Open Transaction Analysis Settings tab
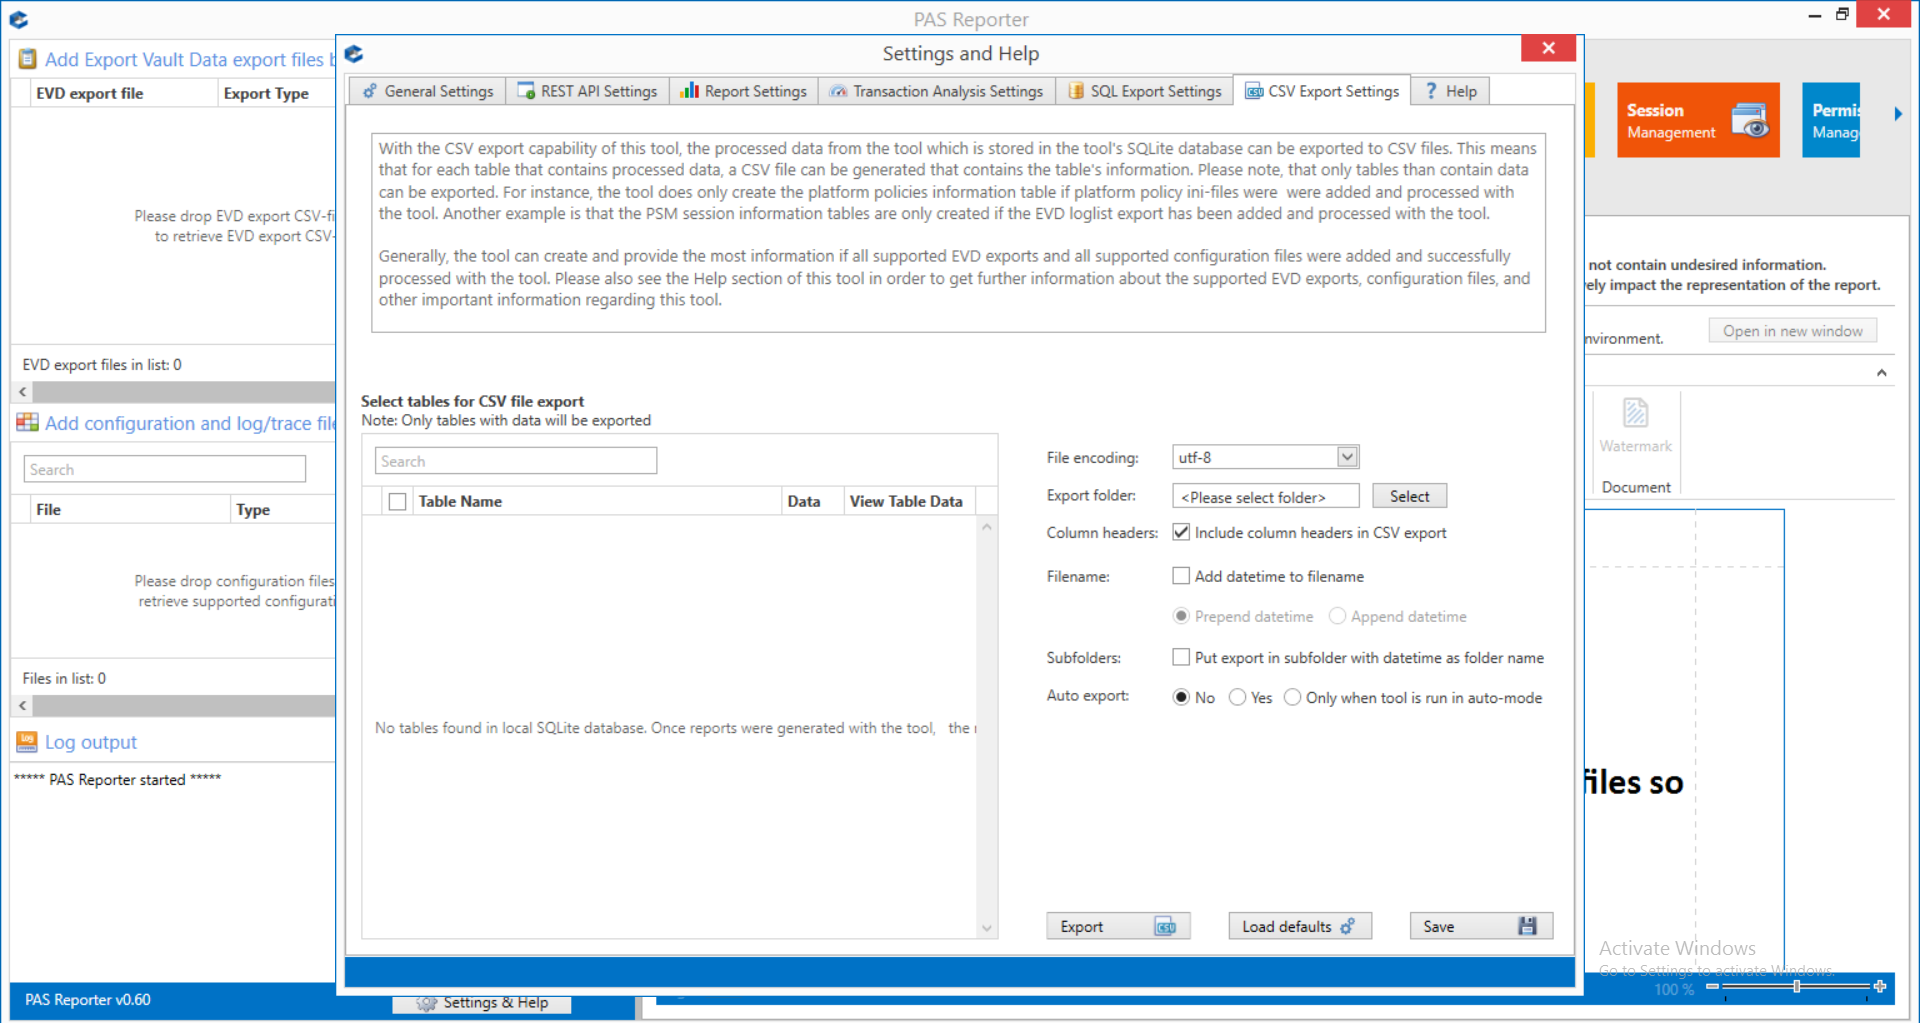 point(936,91)
